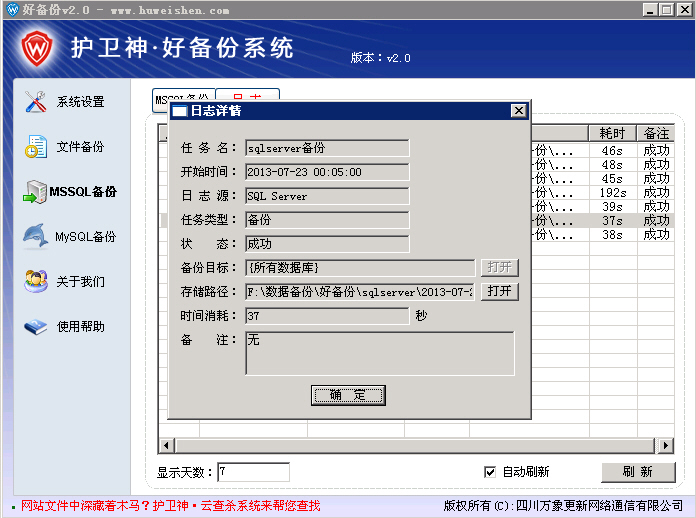Click MSSQL备份 label in sidebar

coord(83,192)
